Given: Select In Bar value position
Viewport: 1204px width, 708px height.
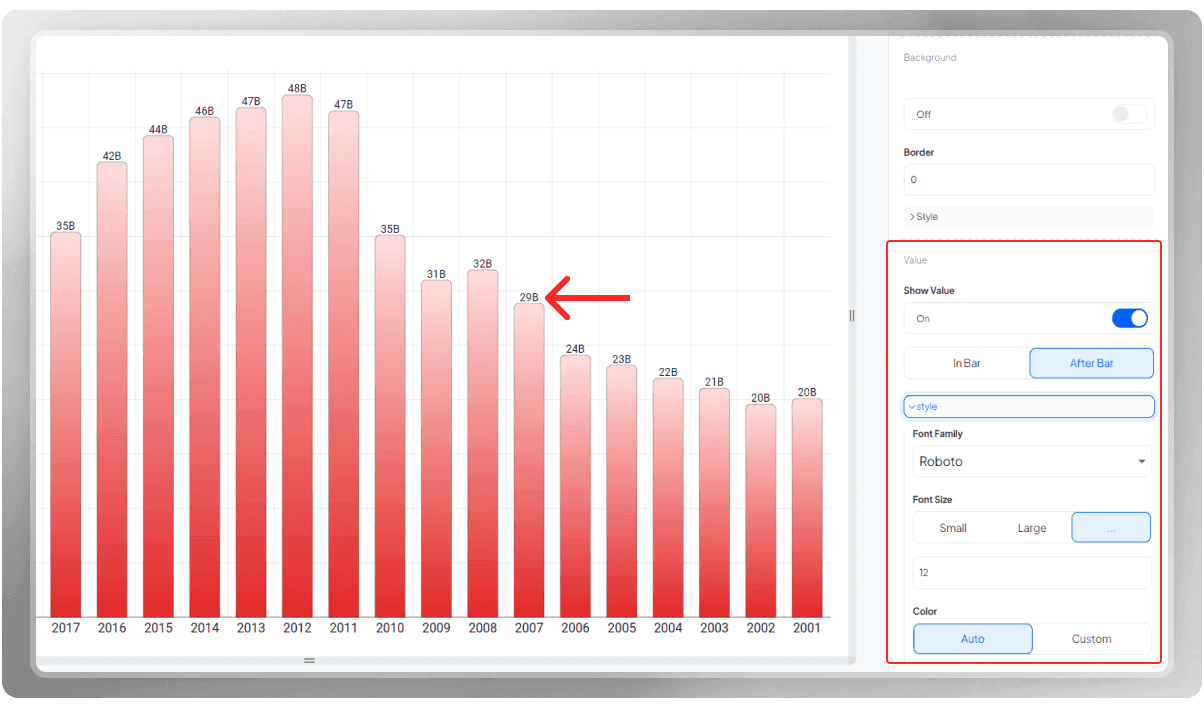Looking at the screenshot, I should pos(966,363).
